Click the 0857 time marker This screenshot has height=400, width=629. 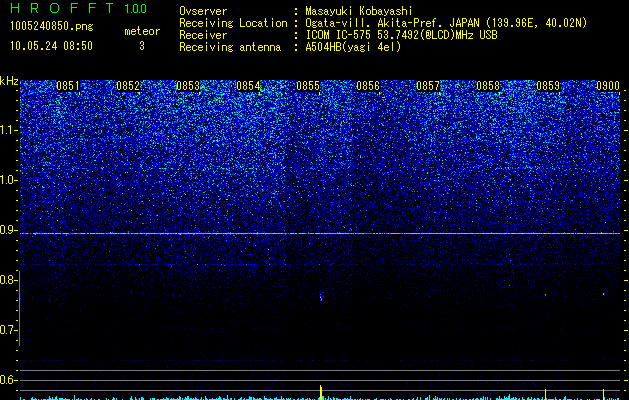[428, 86]
